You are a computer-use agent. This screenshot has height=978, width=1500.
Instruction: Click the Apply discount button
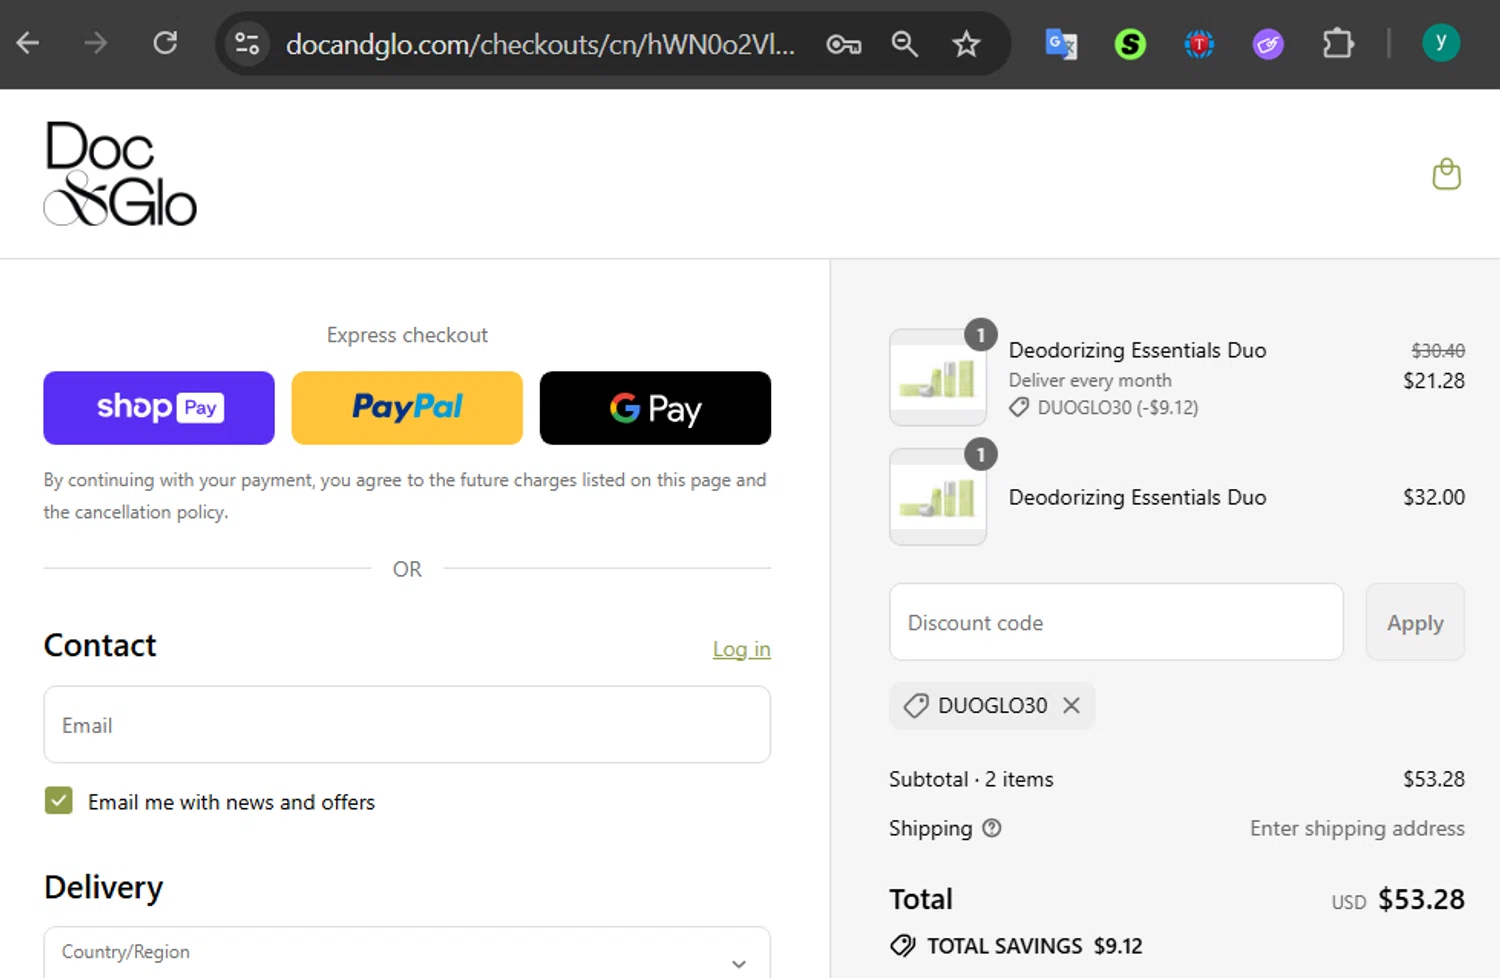(1415, 622)
